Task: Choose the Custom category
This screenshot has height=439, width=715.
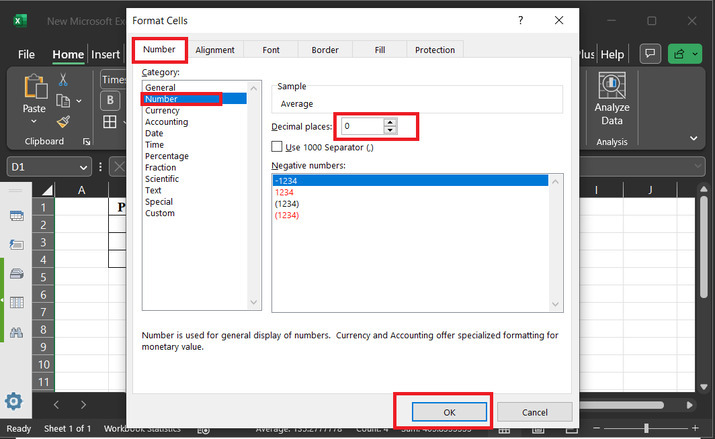Action: [x=160, y=213]
